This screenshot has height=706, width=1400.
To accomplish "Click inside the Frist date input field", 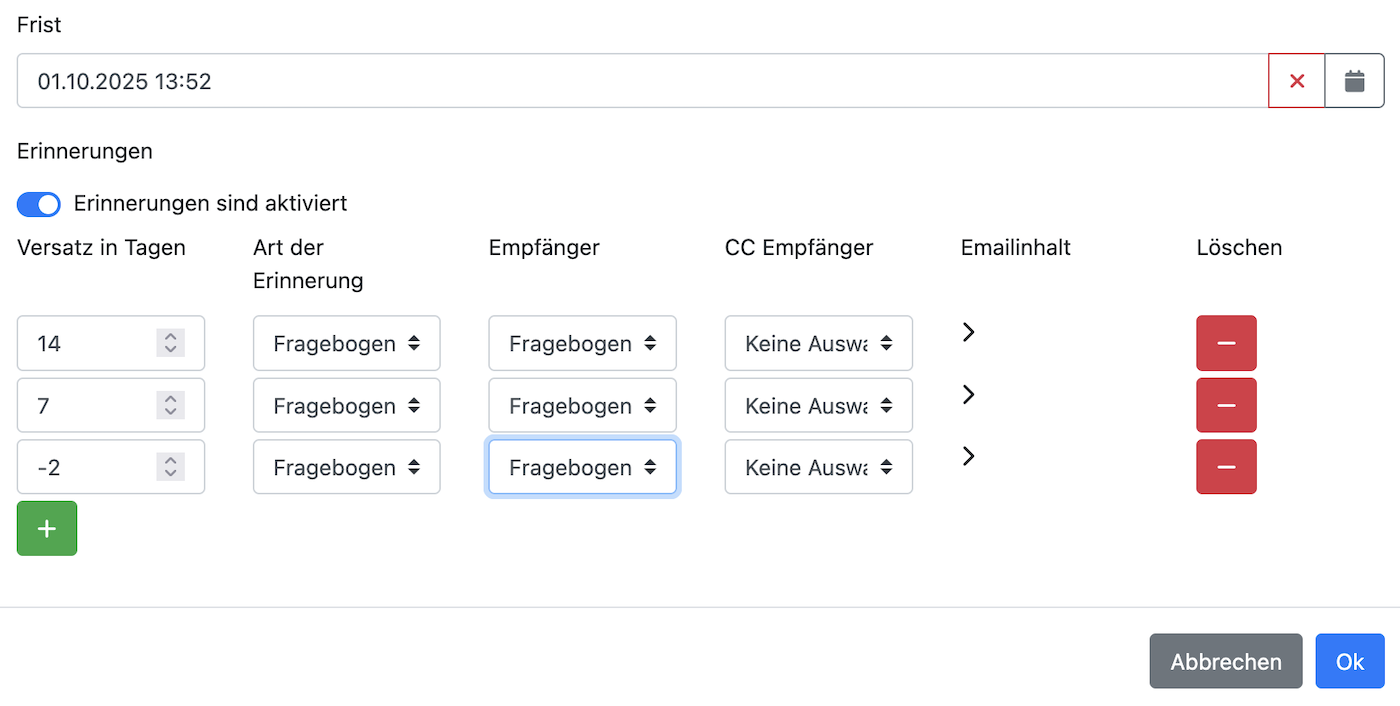I will point(400,80).
